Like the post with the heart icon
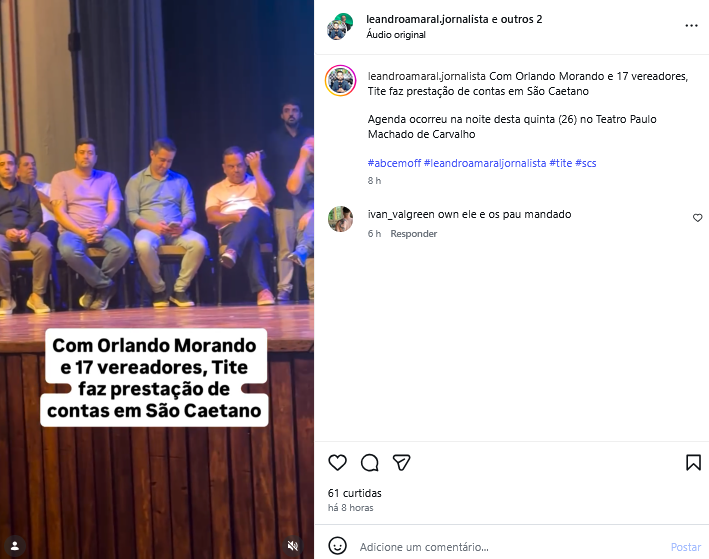This screenshot has width=709, height=559. coord(337,463)
